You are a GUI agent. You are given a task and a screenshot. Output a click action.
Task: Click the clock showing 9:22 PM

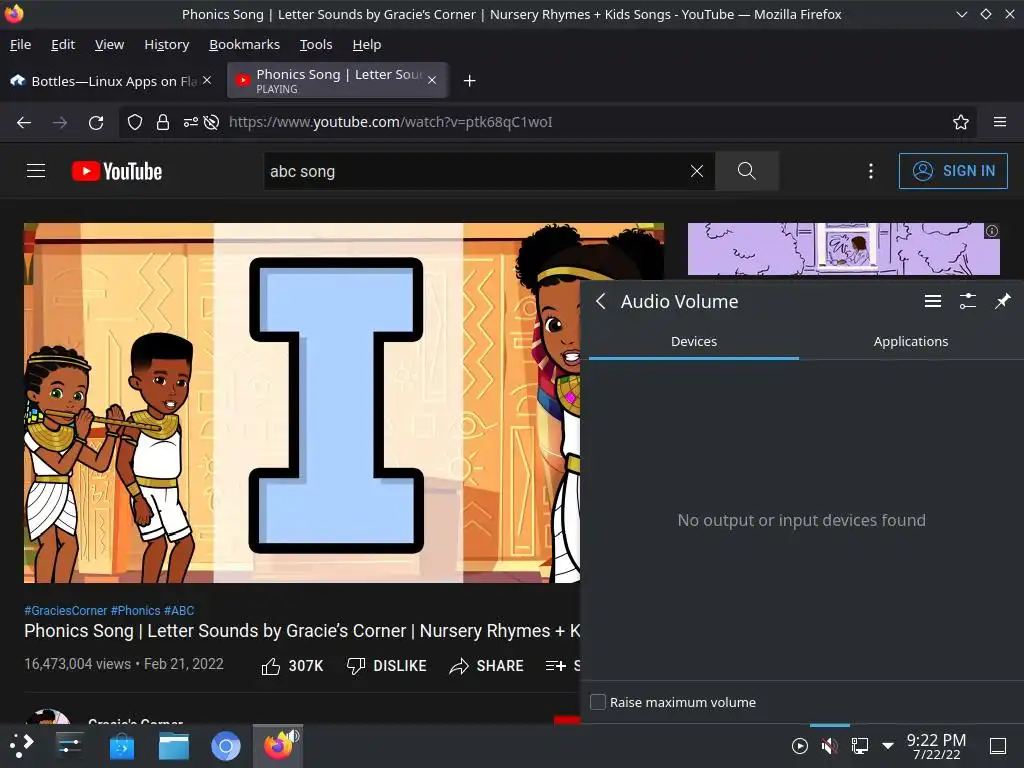[x=936, y=746]
